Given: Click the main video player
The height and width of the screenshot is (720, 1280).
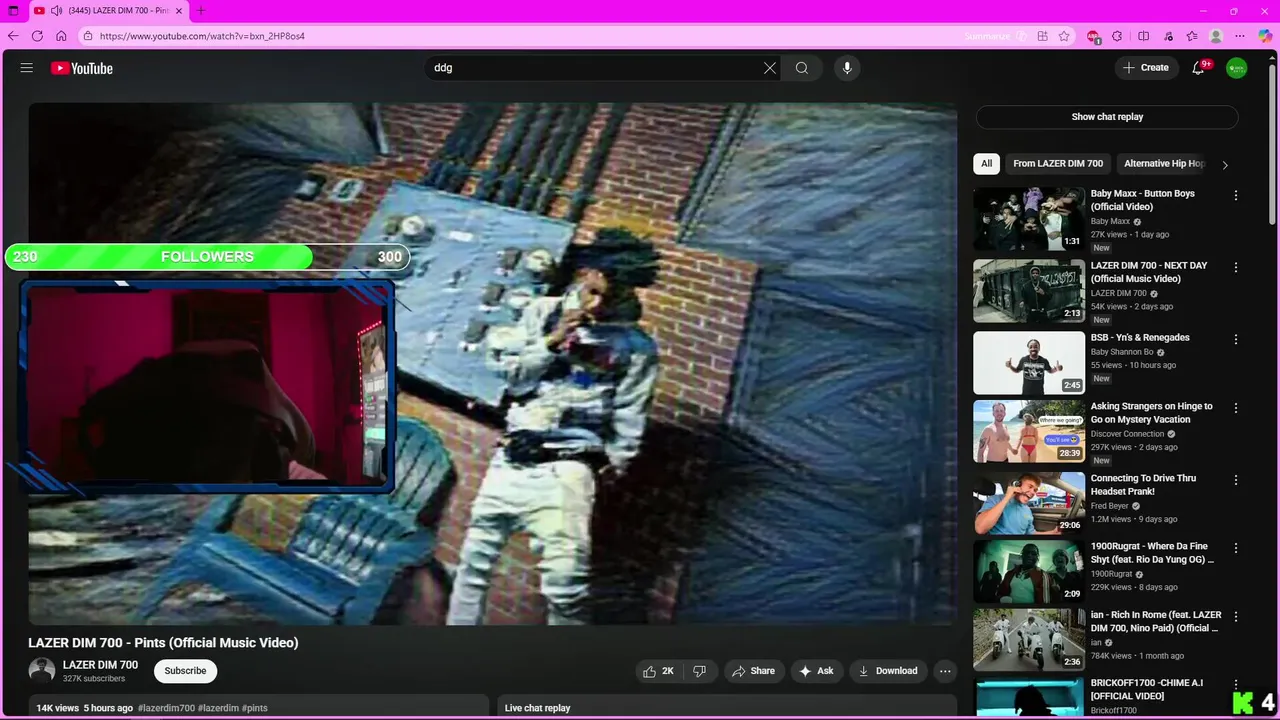Looking at the screenshot, I should coord(492,364).
